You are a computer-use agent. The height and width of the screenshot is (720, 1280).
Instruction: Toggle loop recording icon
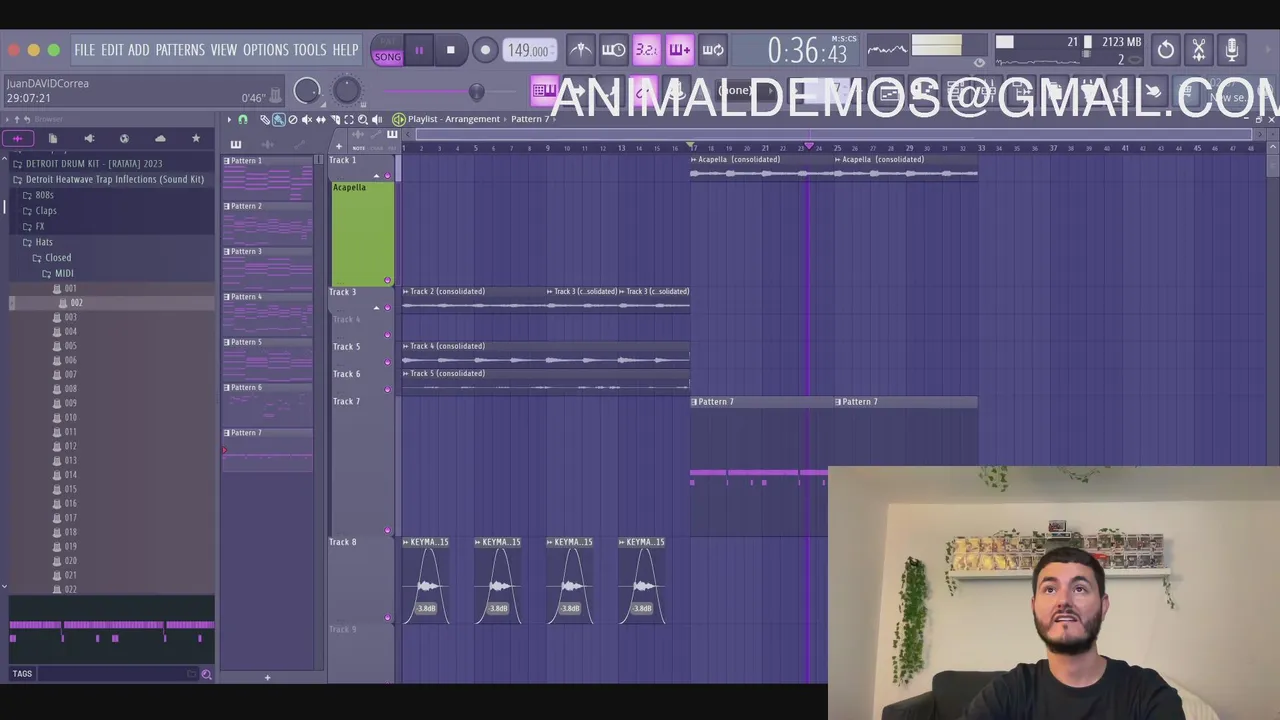click(x=713, y=50)
